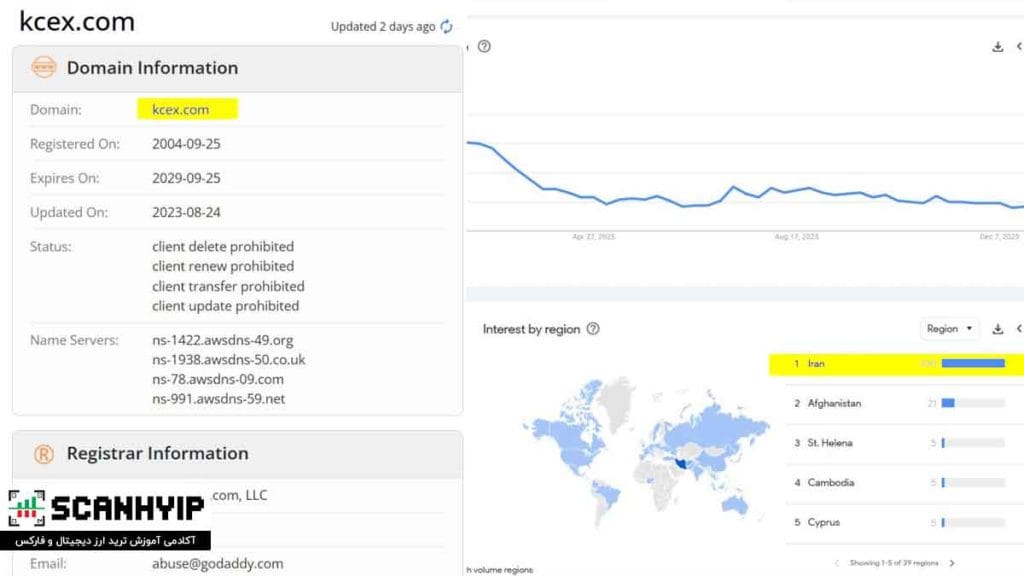Viewport: 1024px width, 576px height.
Task: Click name server ns-78.awsdns-09.com
Action: tap(217, 379)
